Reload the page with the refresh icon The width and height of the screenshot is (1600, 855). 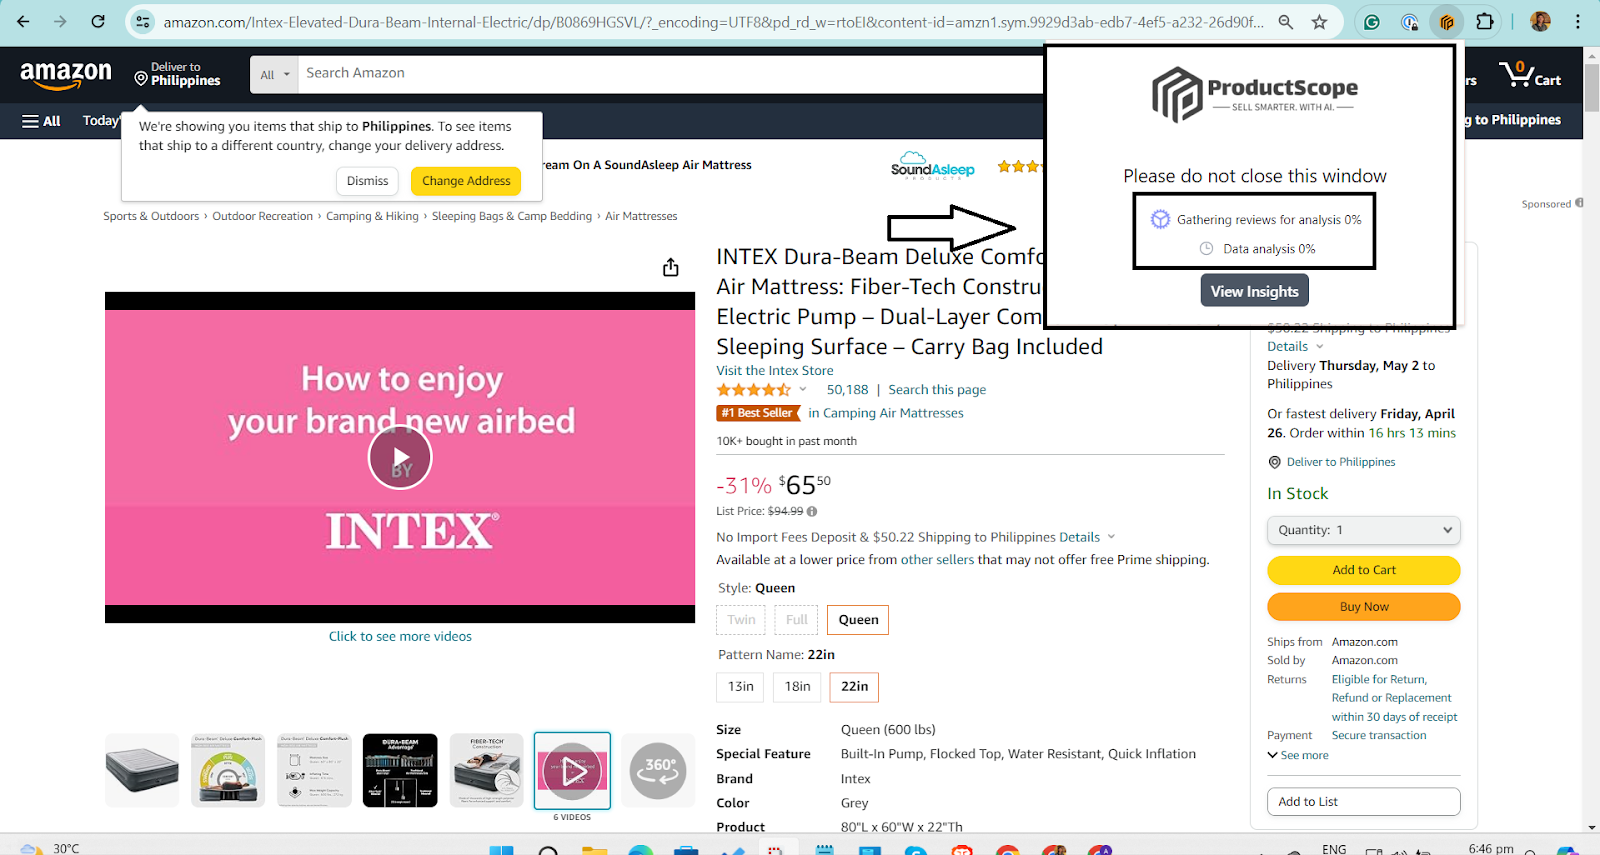98,21
